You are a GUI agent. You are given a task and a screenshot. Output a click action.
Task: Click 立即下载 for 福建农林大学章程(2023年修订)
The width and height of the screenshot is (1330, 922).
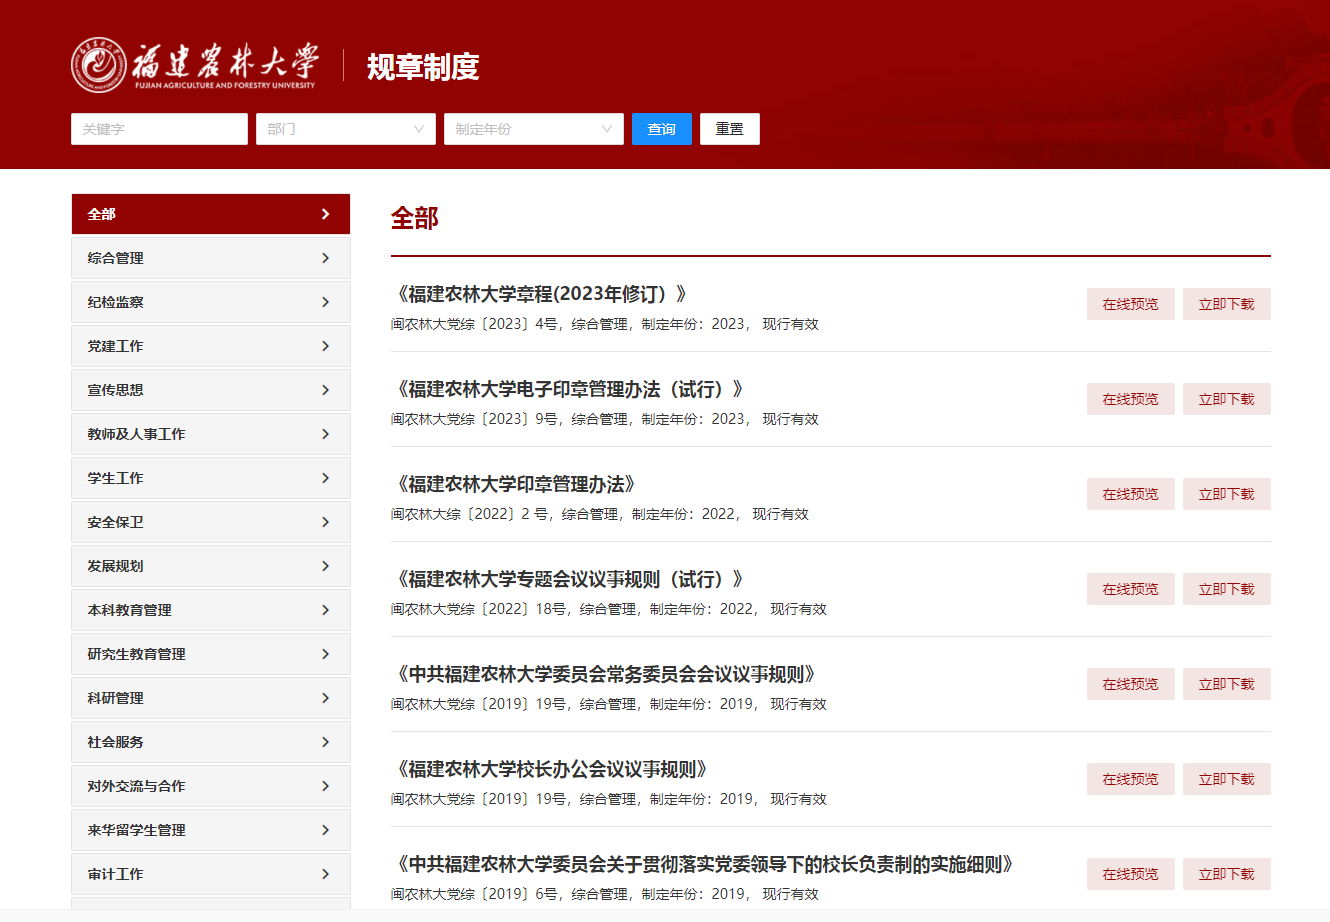1227,304
